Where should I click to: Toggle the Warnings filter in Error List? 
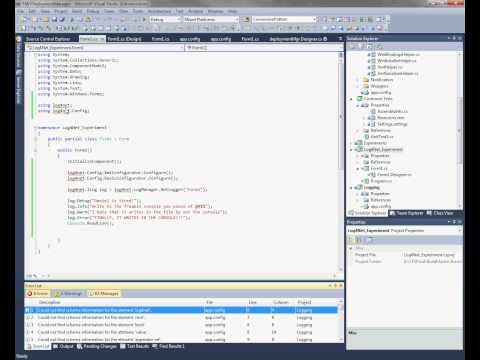pos(69,294)
